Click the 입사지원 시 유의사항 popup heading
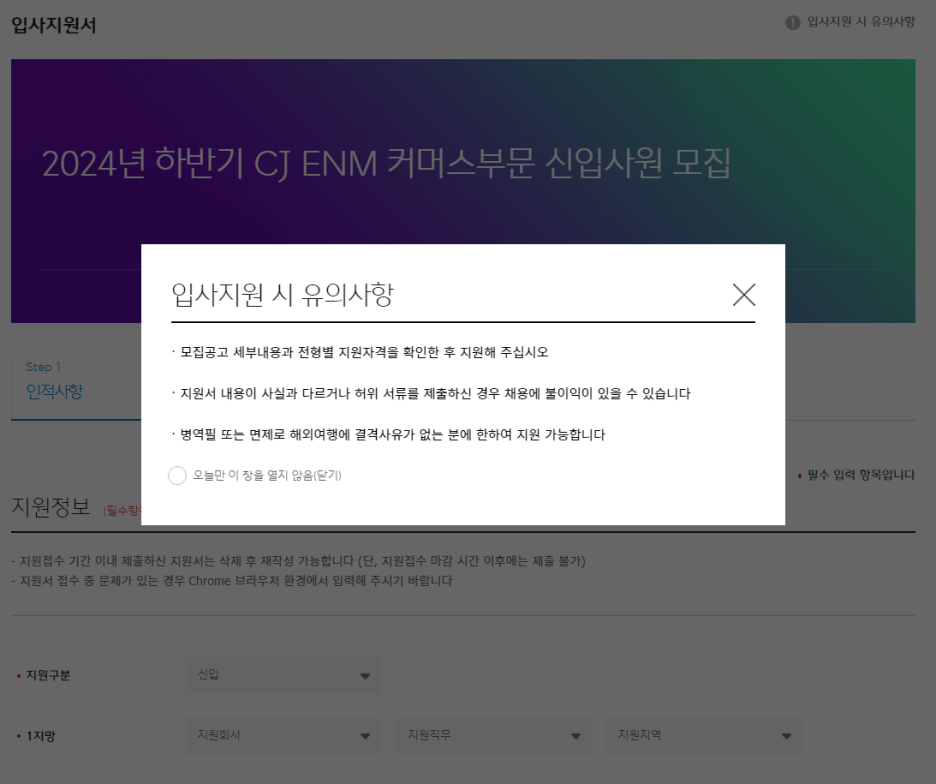The width and height of the screenshot is (936, 784). click(x=282, y=295)
